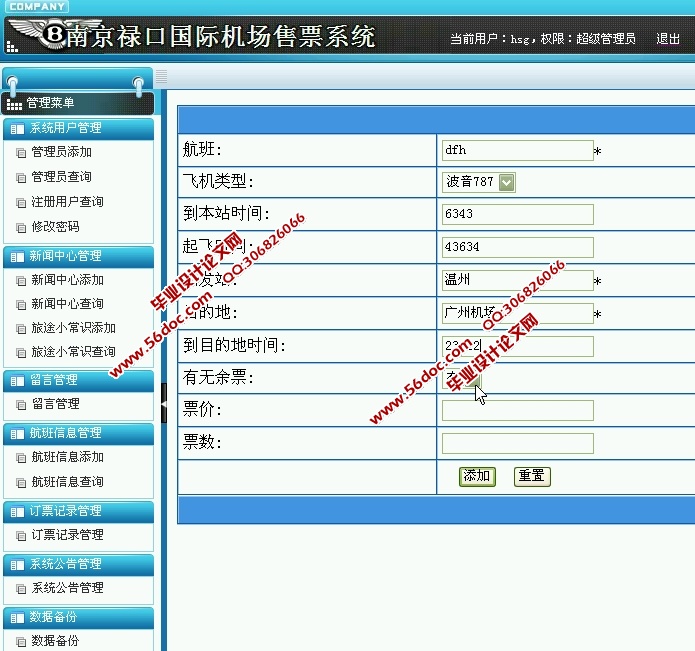Click the icon beside 修改密码
The height and width of the screenshot is (651, 695).
click(21, 228)
